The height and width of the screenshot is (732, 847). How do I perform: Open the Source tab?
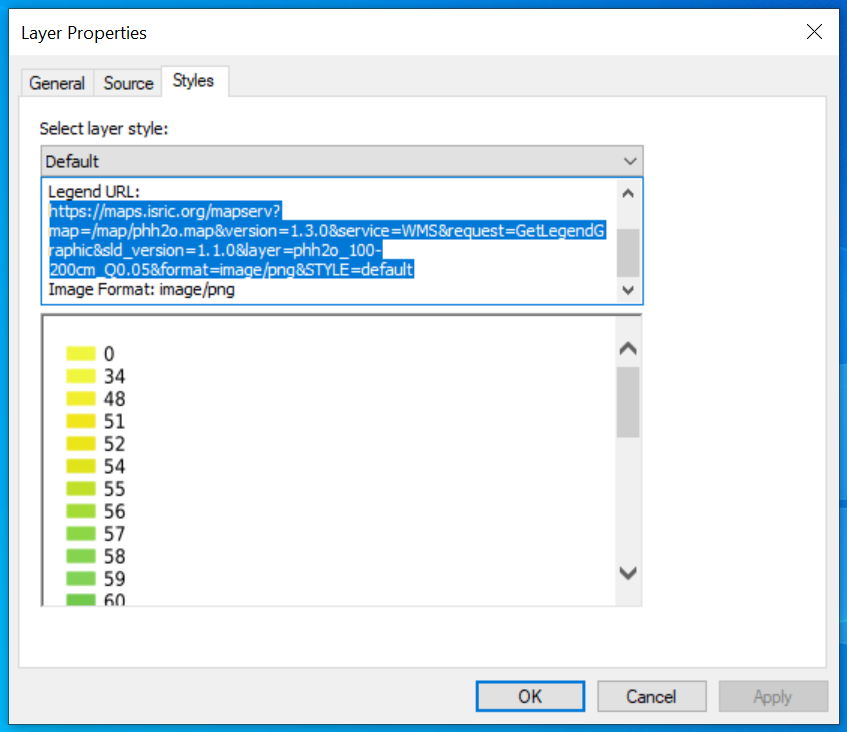click(128, 83)
